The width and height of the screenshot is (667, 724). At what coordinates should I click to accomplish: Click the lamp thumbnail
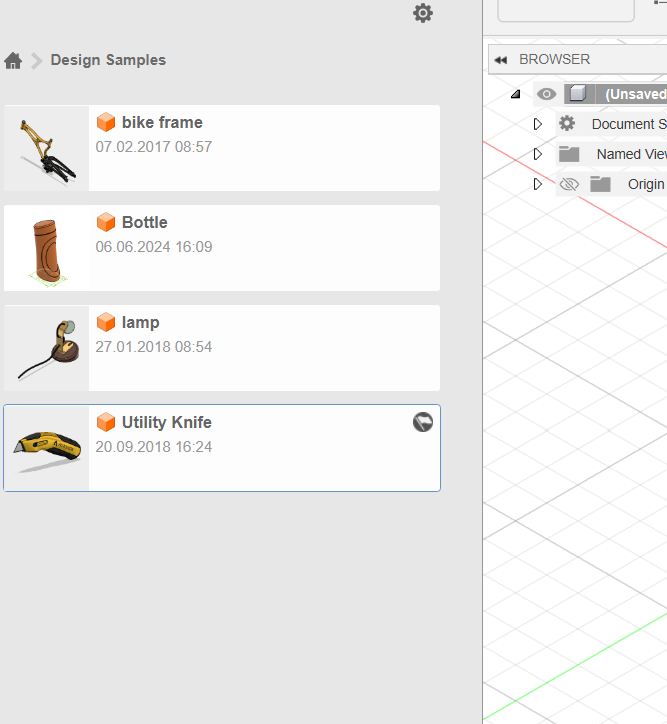pyautogui.click(x=47, y=348)
